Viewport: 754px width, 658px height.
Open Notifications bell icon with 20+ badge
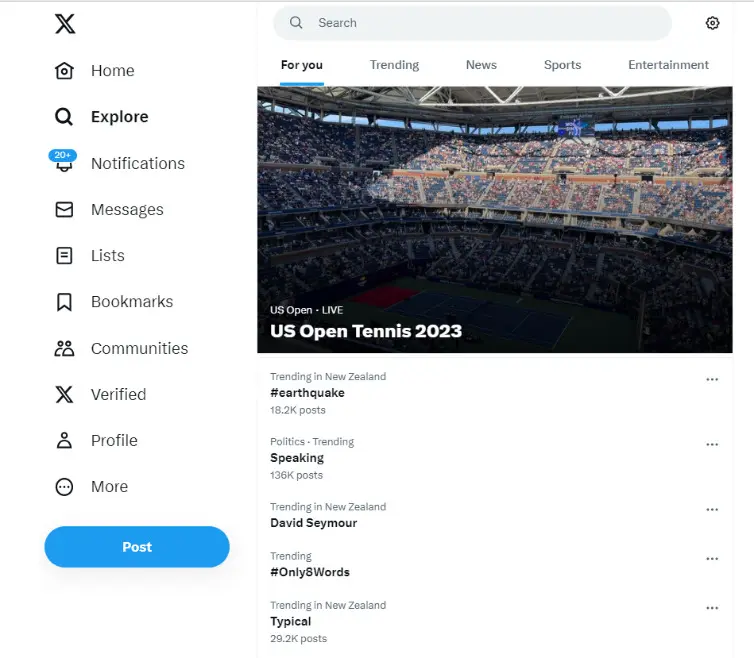click(x=64, y=164)
